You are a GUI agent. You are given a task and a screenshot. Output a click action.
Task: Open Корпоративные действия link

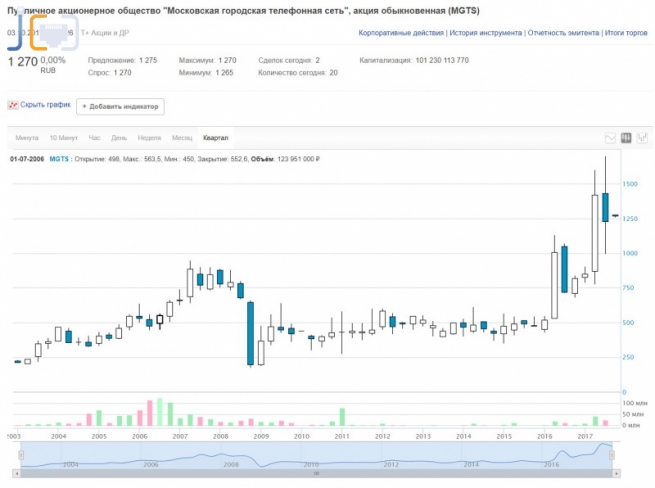[401, 33]
